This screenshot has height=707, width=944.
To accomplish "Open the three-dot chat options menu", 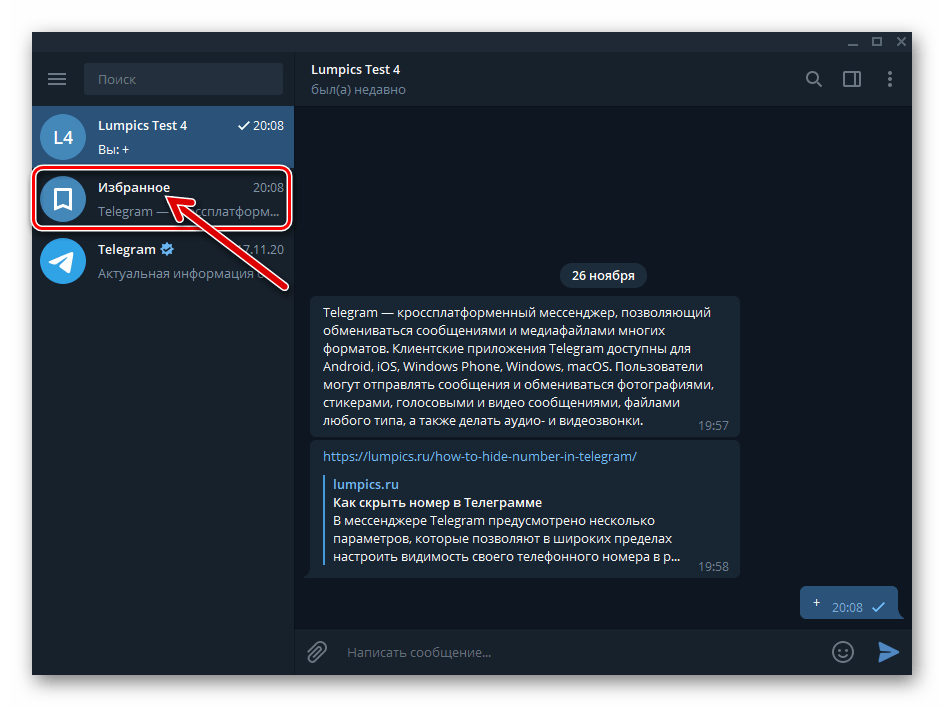I will point(889,79).
